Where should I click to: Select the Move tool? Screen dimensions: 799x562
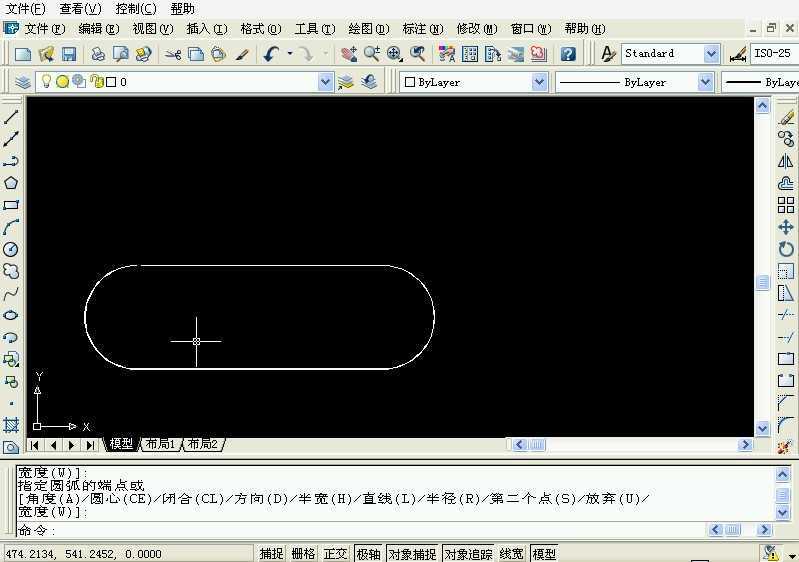pyautogui.click(x=786, y=227)
